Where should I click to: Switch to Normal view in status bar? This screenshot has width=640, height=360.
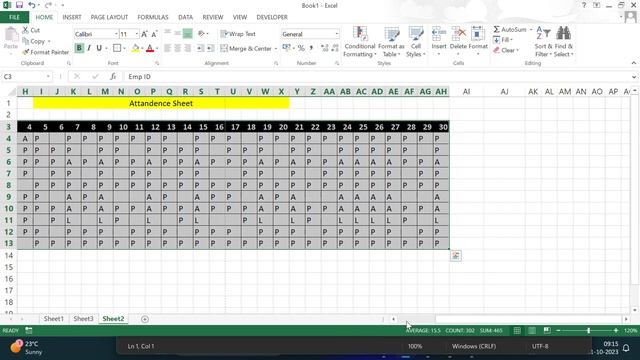pyautogui.click(x=517, y=331)
